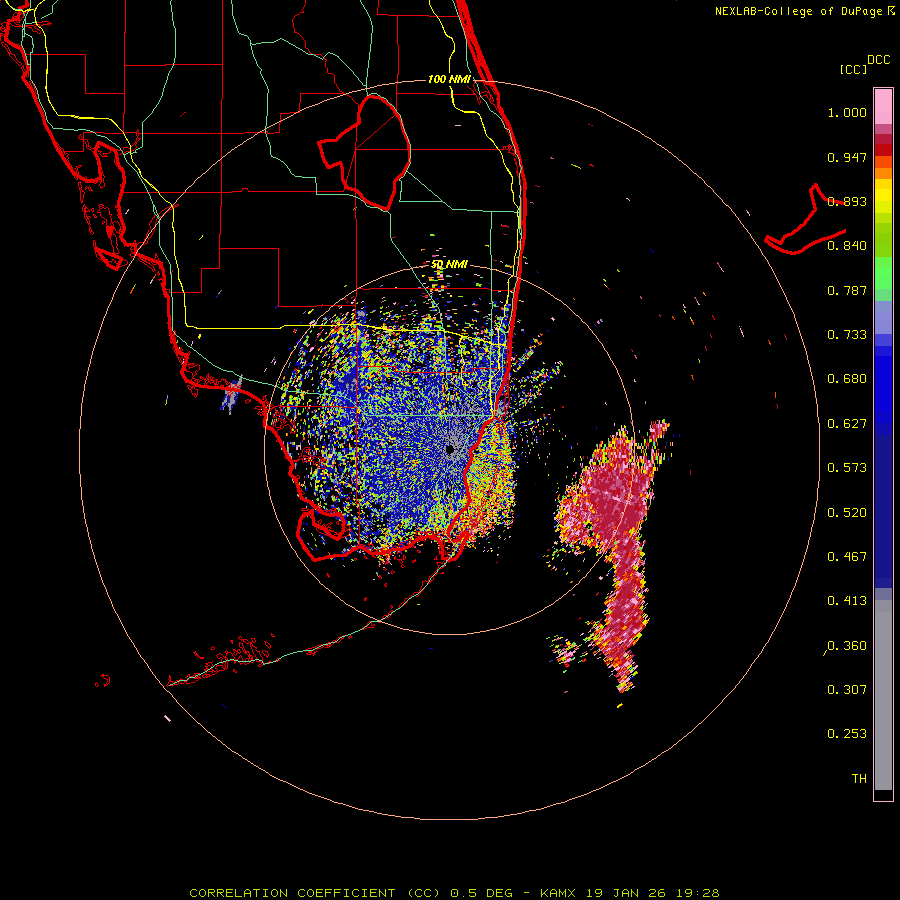Click the NEXLAB-College of DuPage header text
Viewport: 900px width, 900px height.
[804, 11]
